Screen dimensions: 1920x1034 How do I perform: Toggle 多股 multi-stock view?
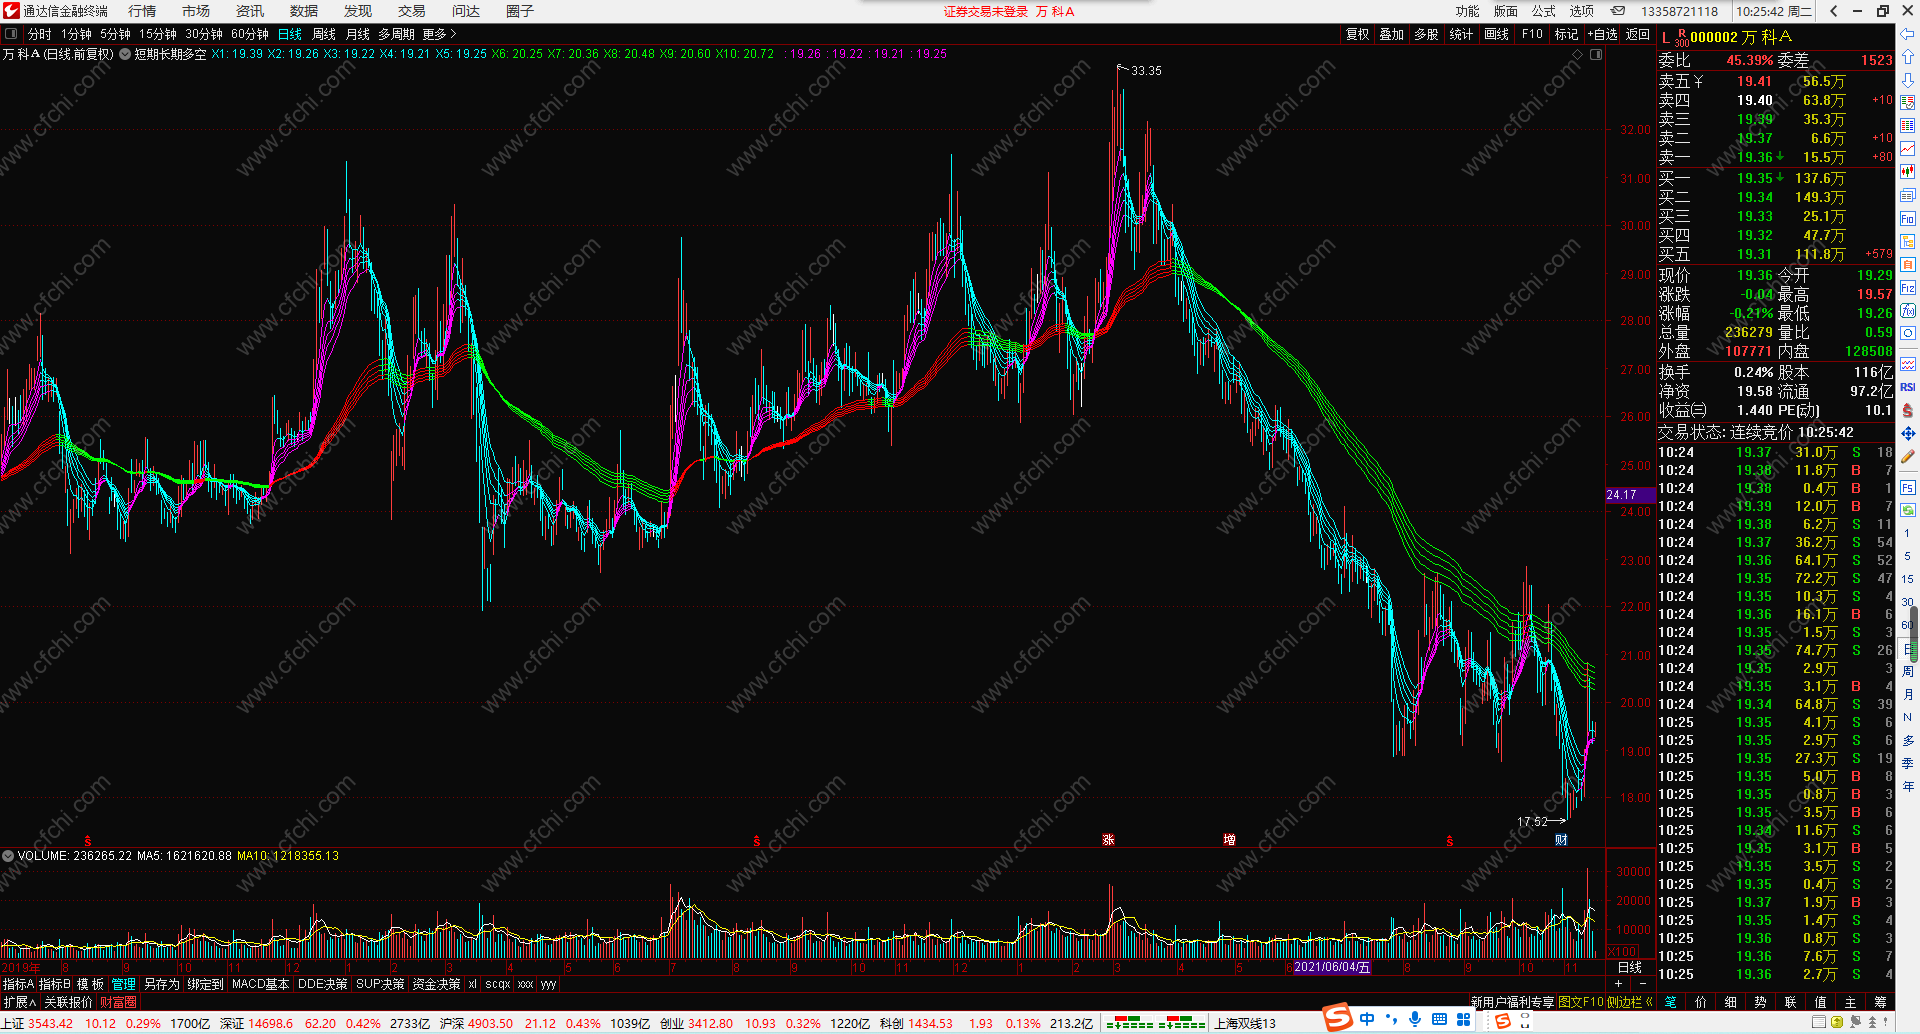(1427, 34)
